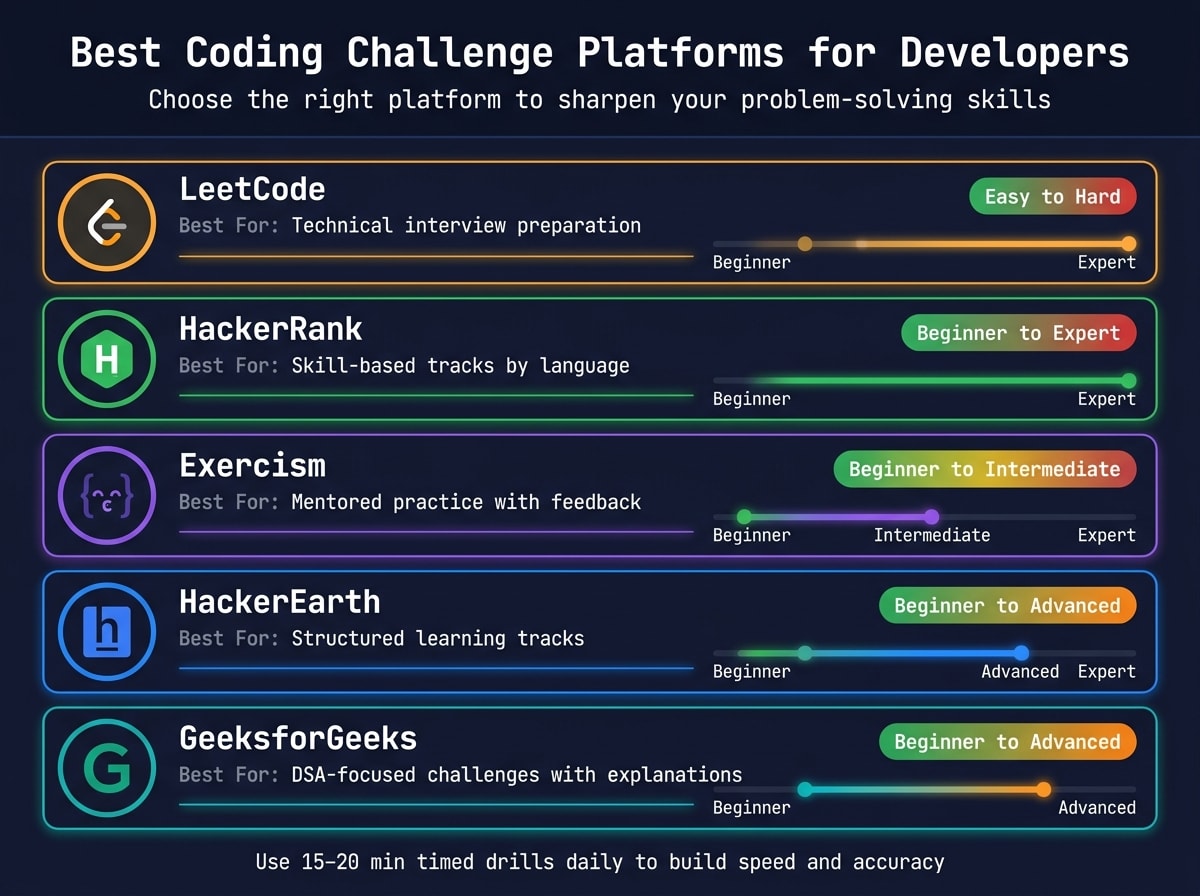Click 'Structured learning tracks' text
Image resolution: width=1200 pixels, height=896 pixels.
[x=437, y=638]
